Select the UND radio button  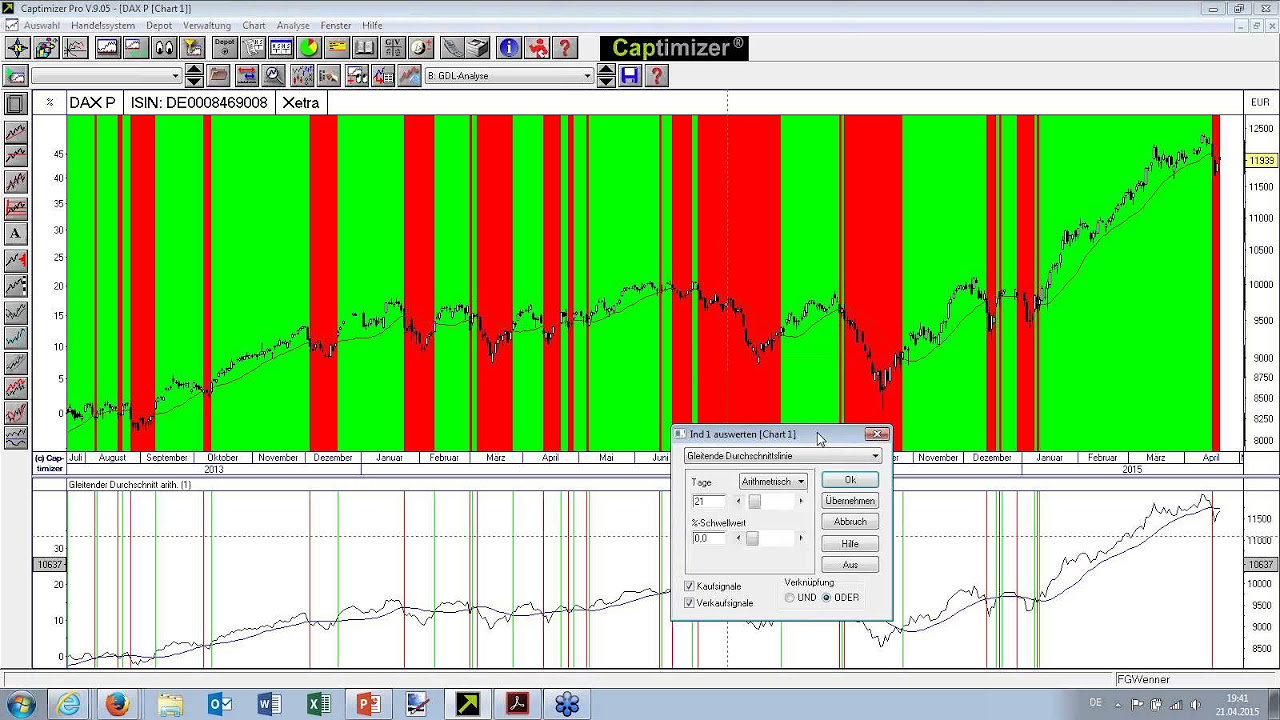tap(790, 598)
